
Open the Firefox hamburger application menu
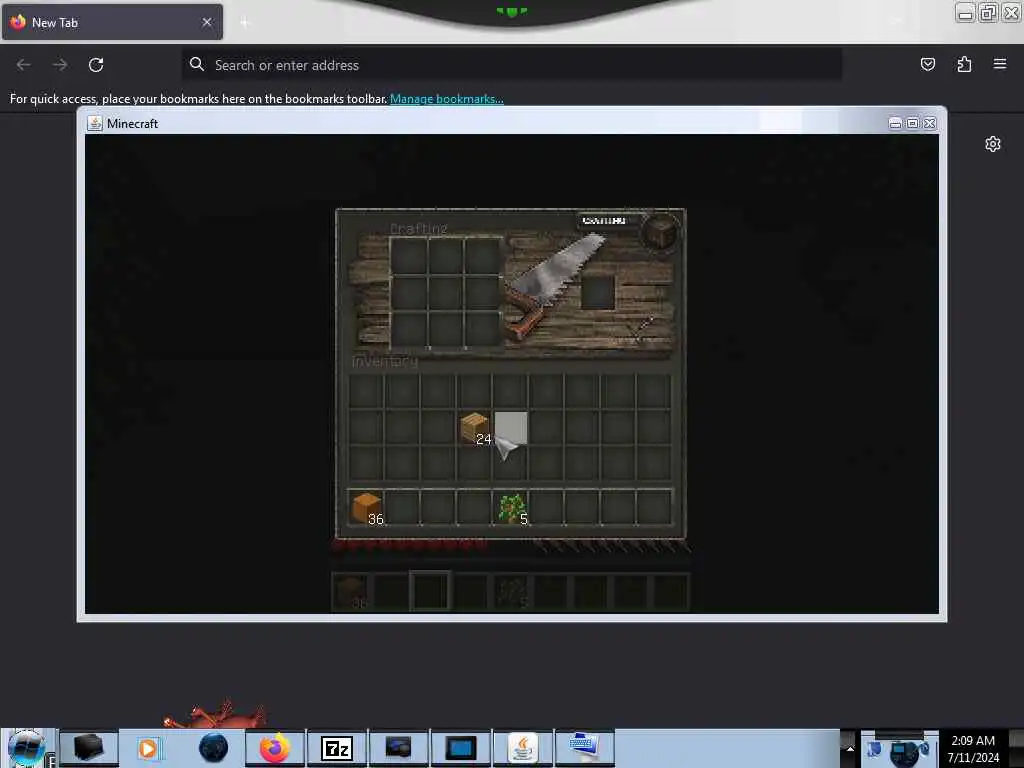tap(1000, 64)
